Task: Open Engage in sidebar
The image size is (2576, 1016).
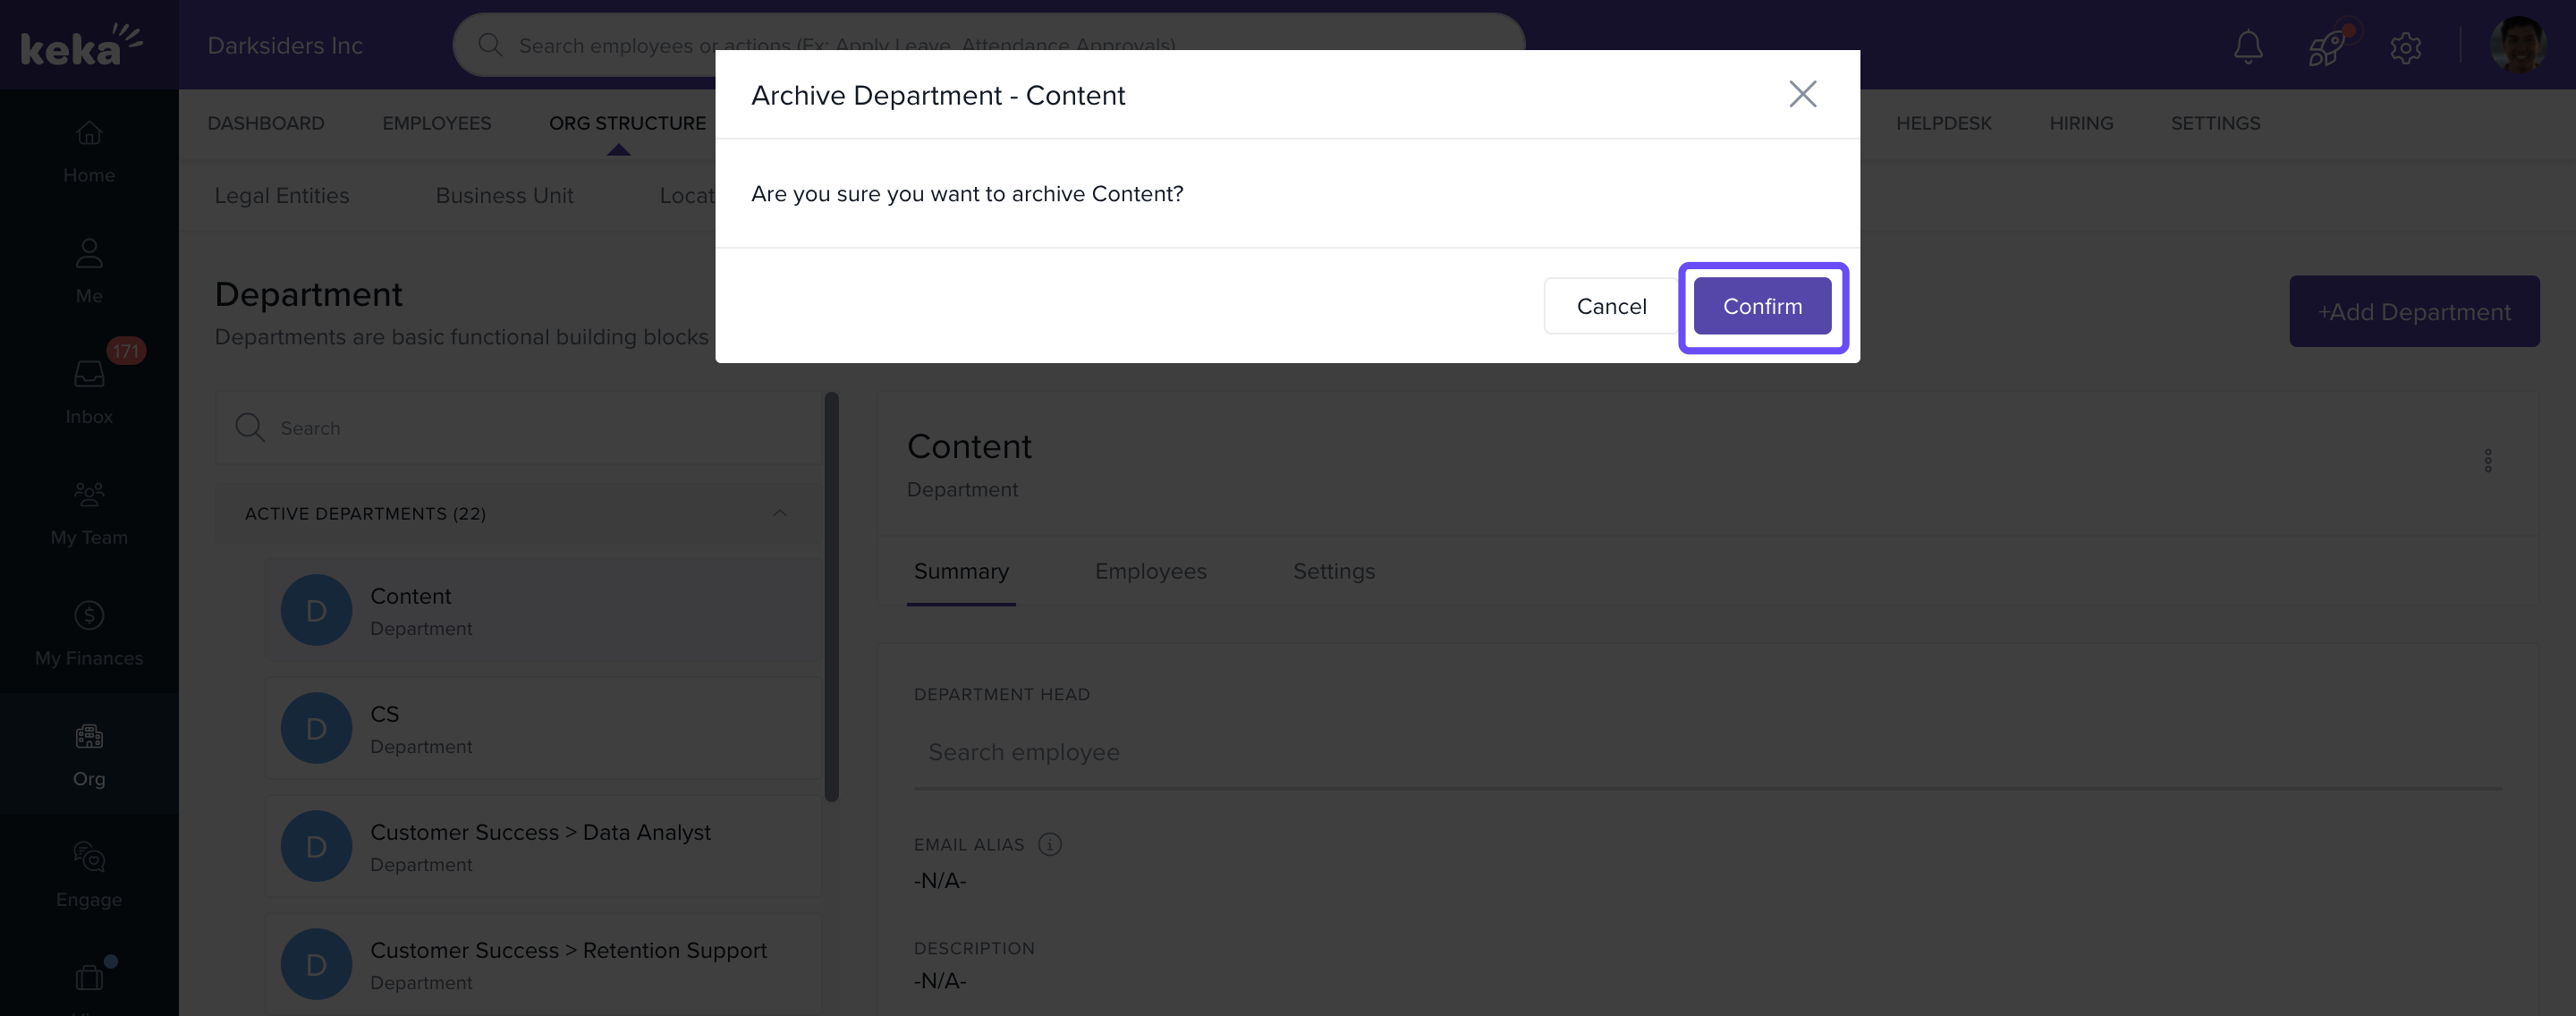Action: [x=89, y=873]
